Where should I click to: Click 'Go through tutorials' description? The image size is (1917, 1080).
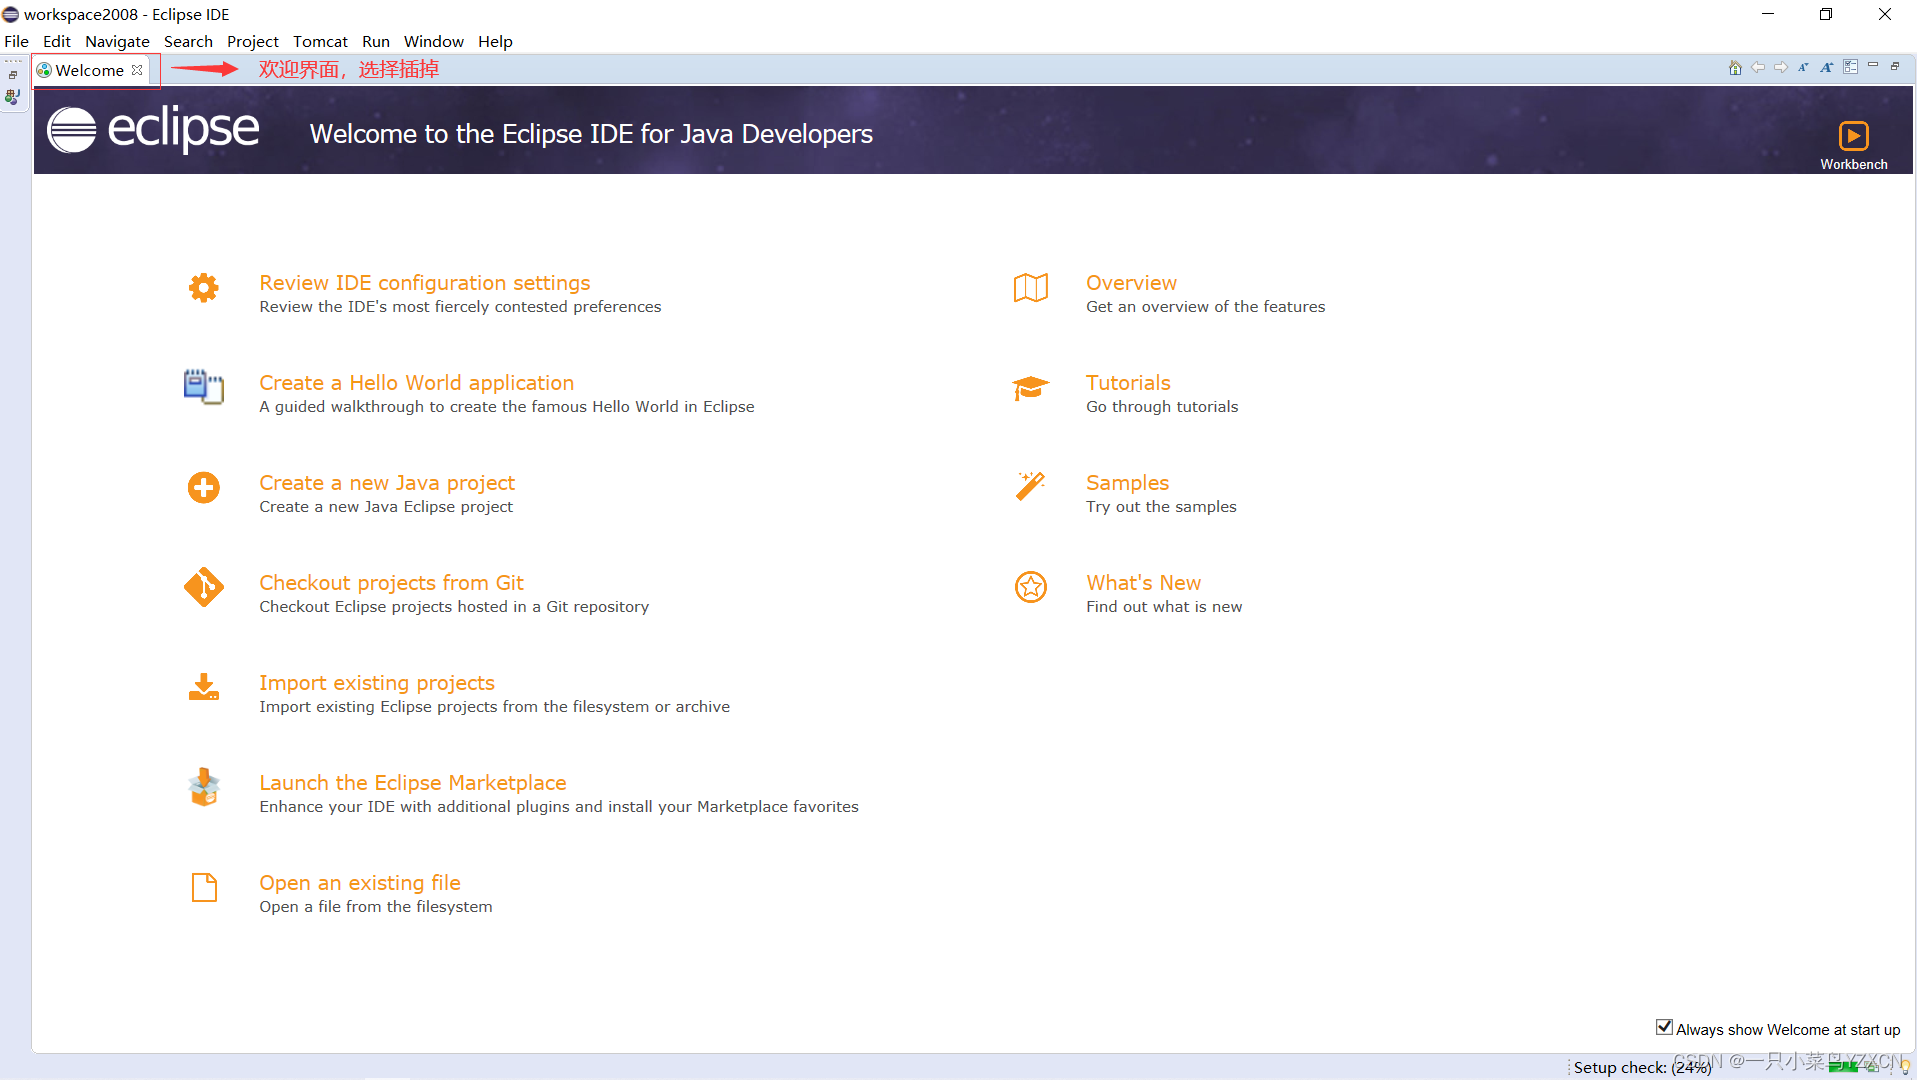click(1162, 407)
